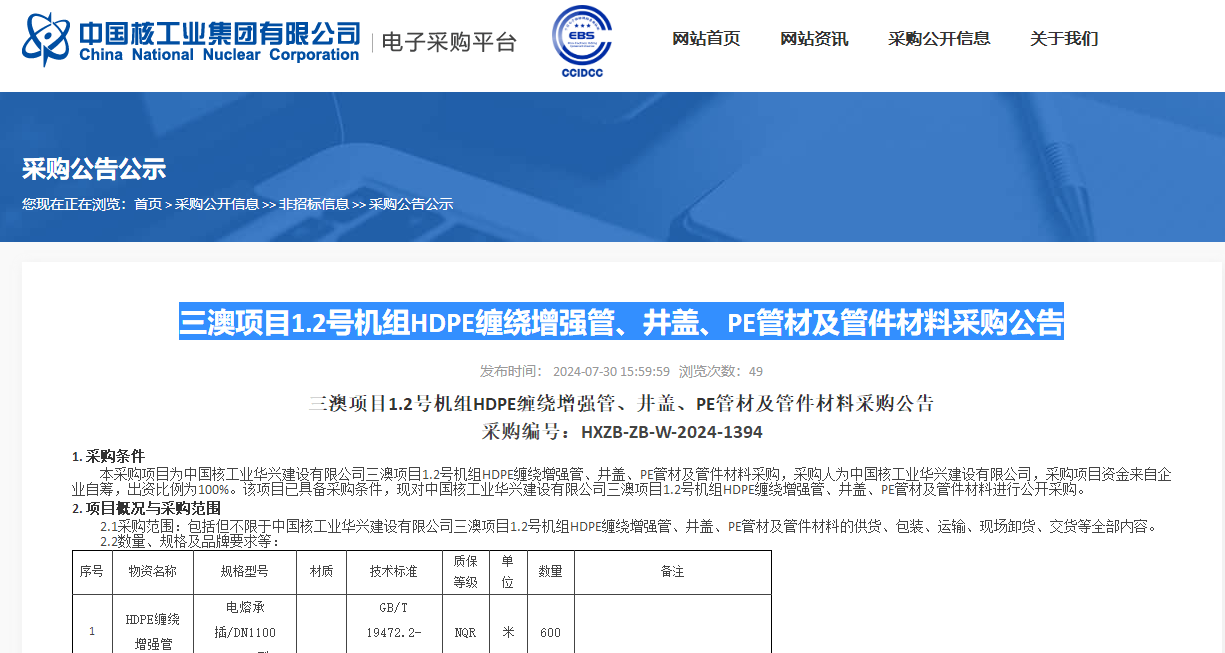Click the large 采购公告公示 banner heading
The image size is (1225, 653).
click(94, 169)
